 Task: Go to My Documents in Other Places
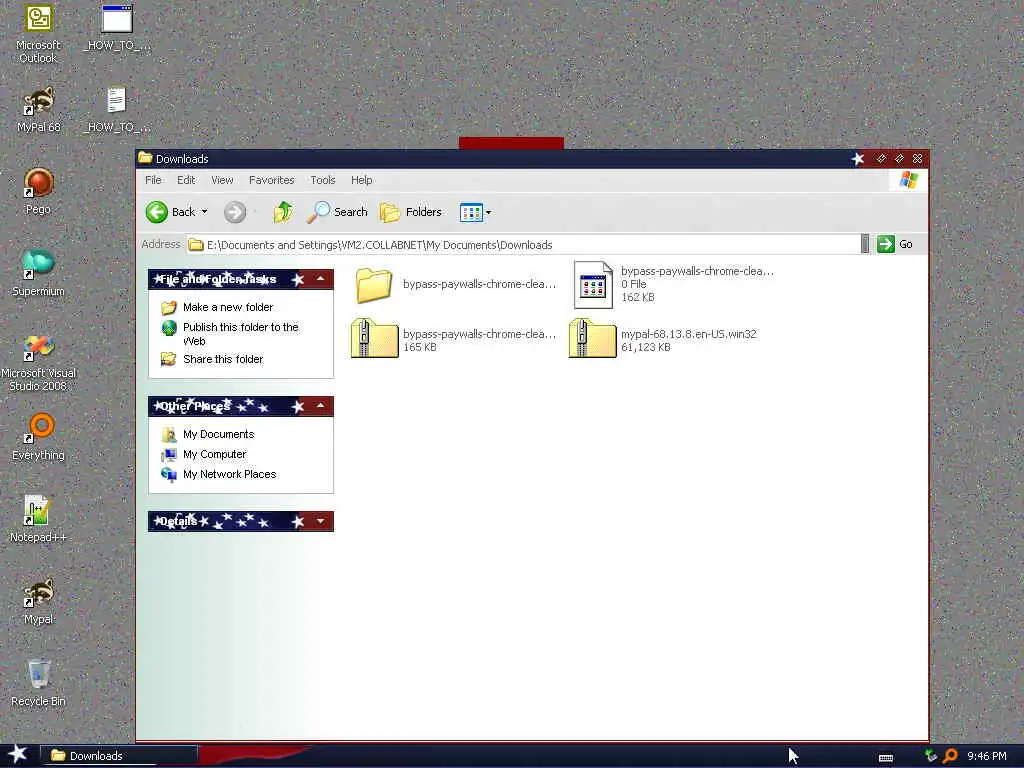coord(218,434)
